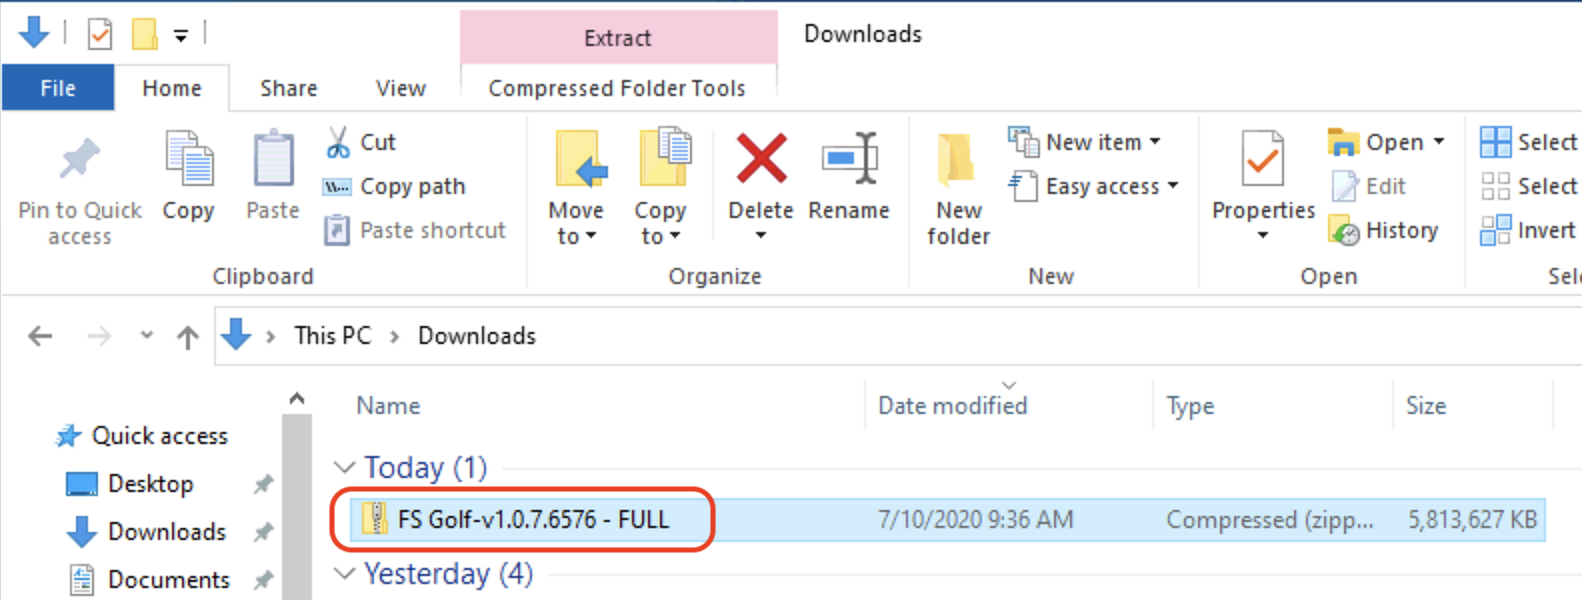This screenshot has width=1582, height=600.
Task: Open the Share ribbon tab
Action: coord(289,88)
